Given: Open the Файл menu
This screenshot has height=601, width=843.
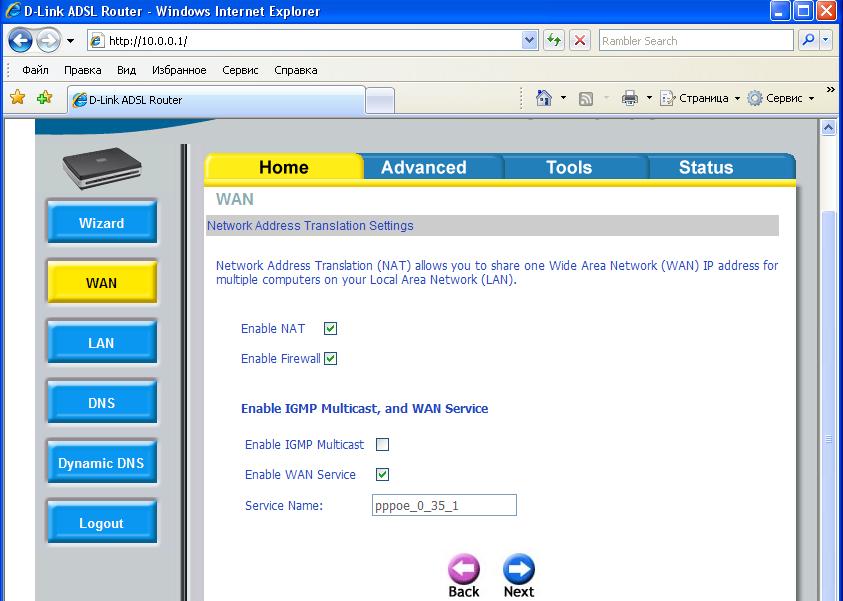Looking at the screenshot, I should (x=35, y=70).
